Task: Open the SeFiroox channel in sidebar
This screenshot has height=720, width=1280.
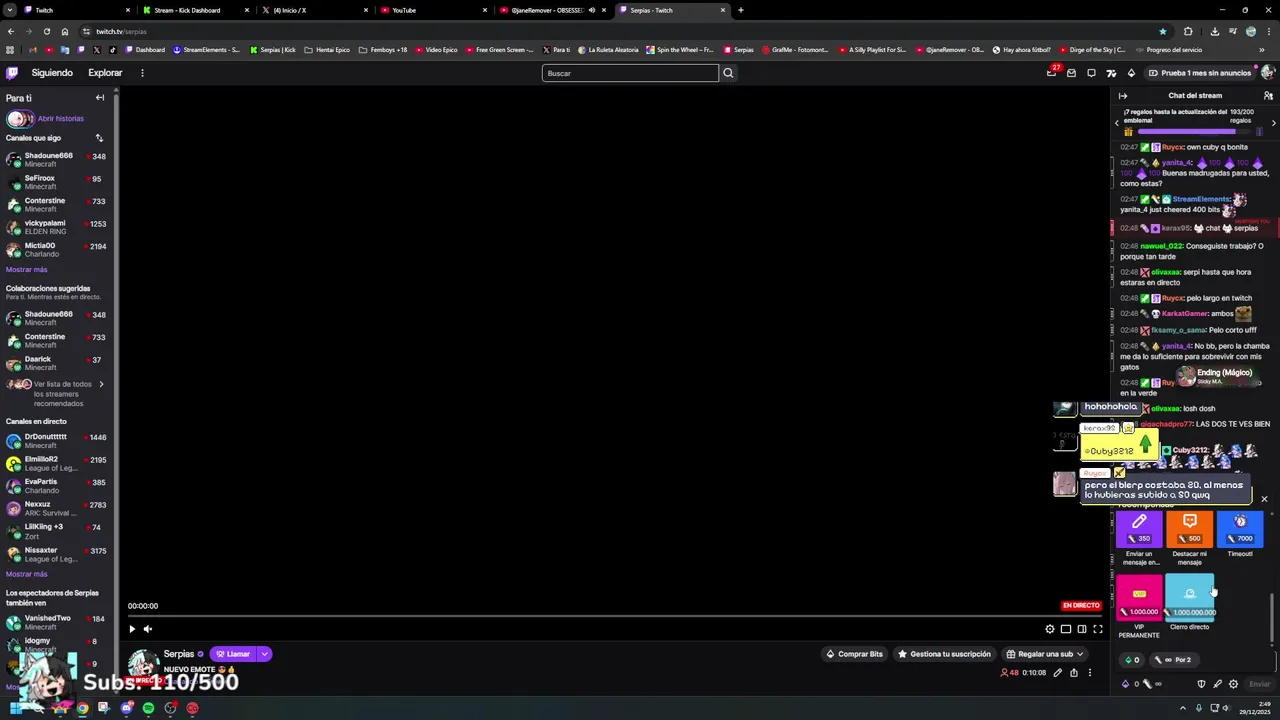Action: 57,182
